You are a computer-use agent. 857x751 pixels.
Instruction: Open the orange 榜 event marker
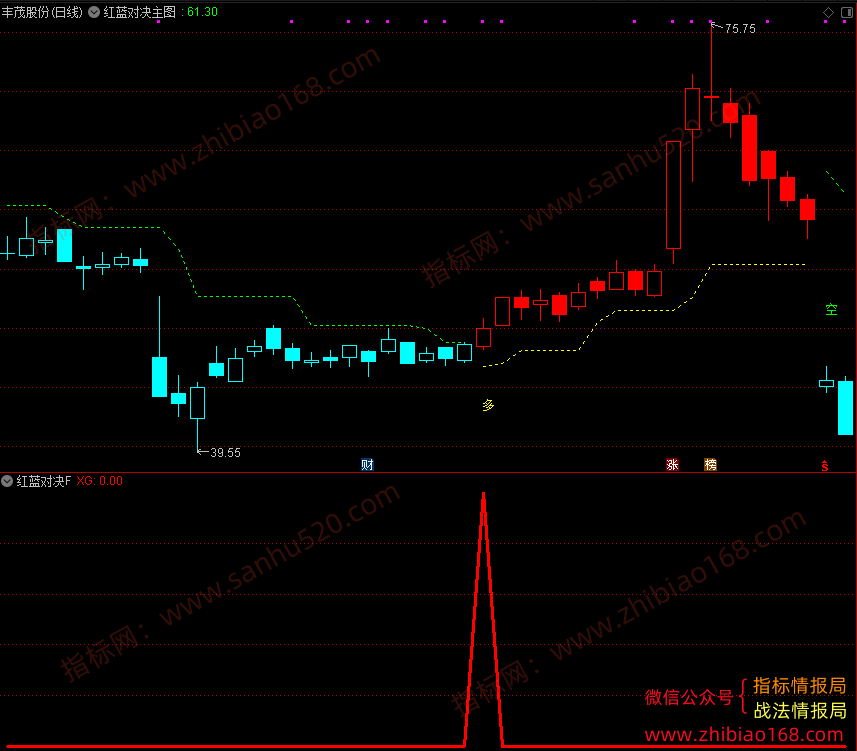click(x=711, y=465)
